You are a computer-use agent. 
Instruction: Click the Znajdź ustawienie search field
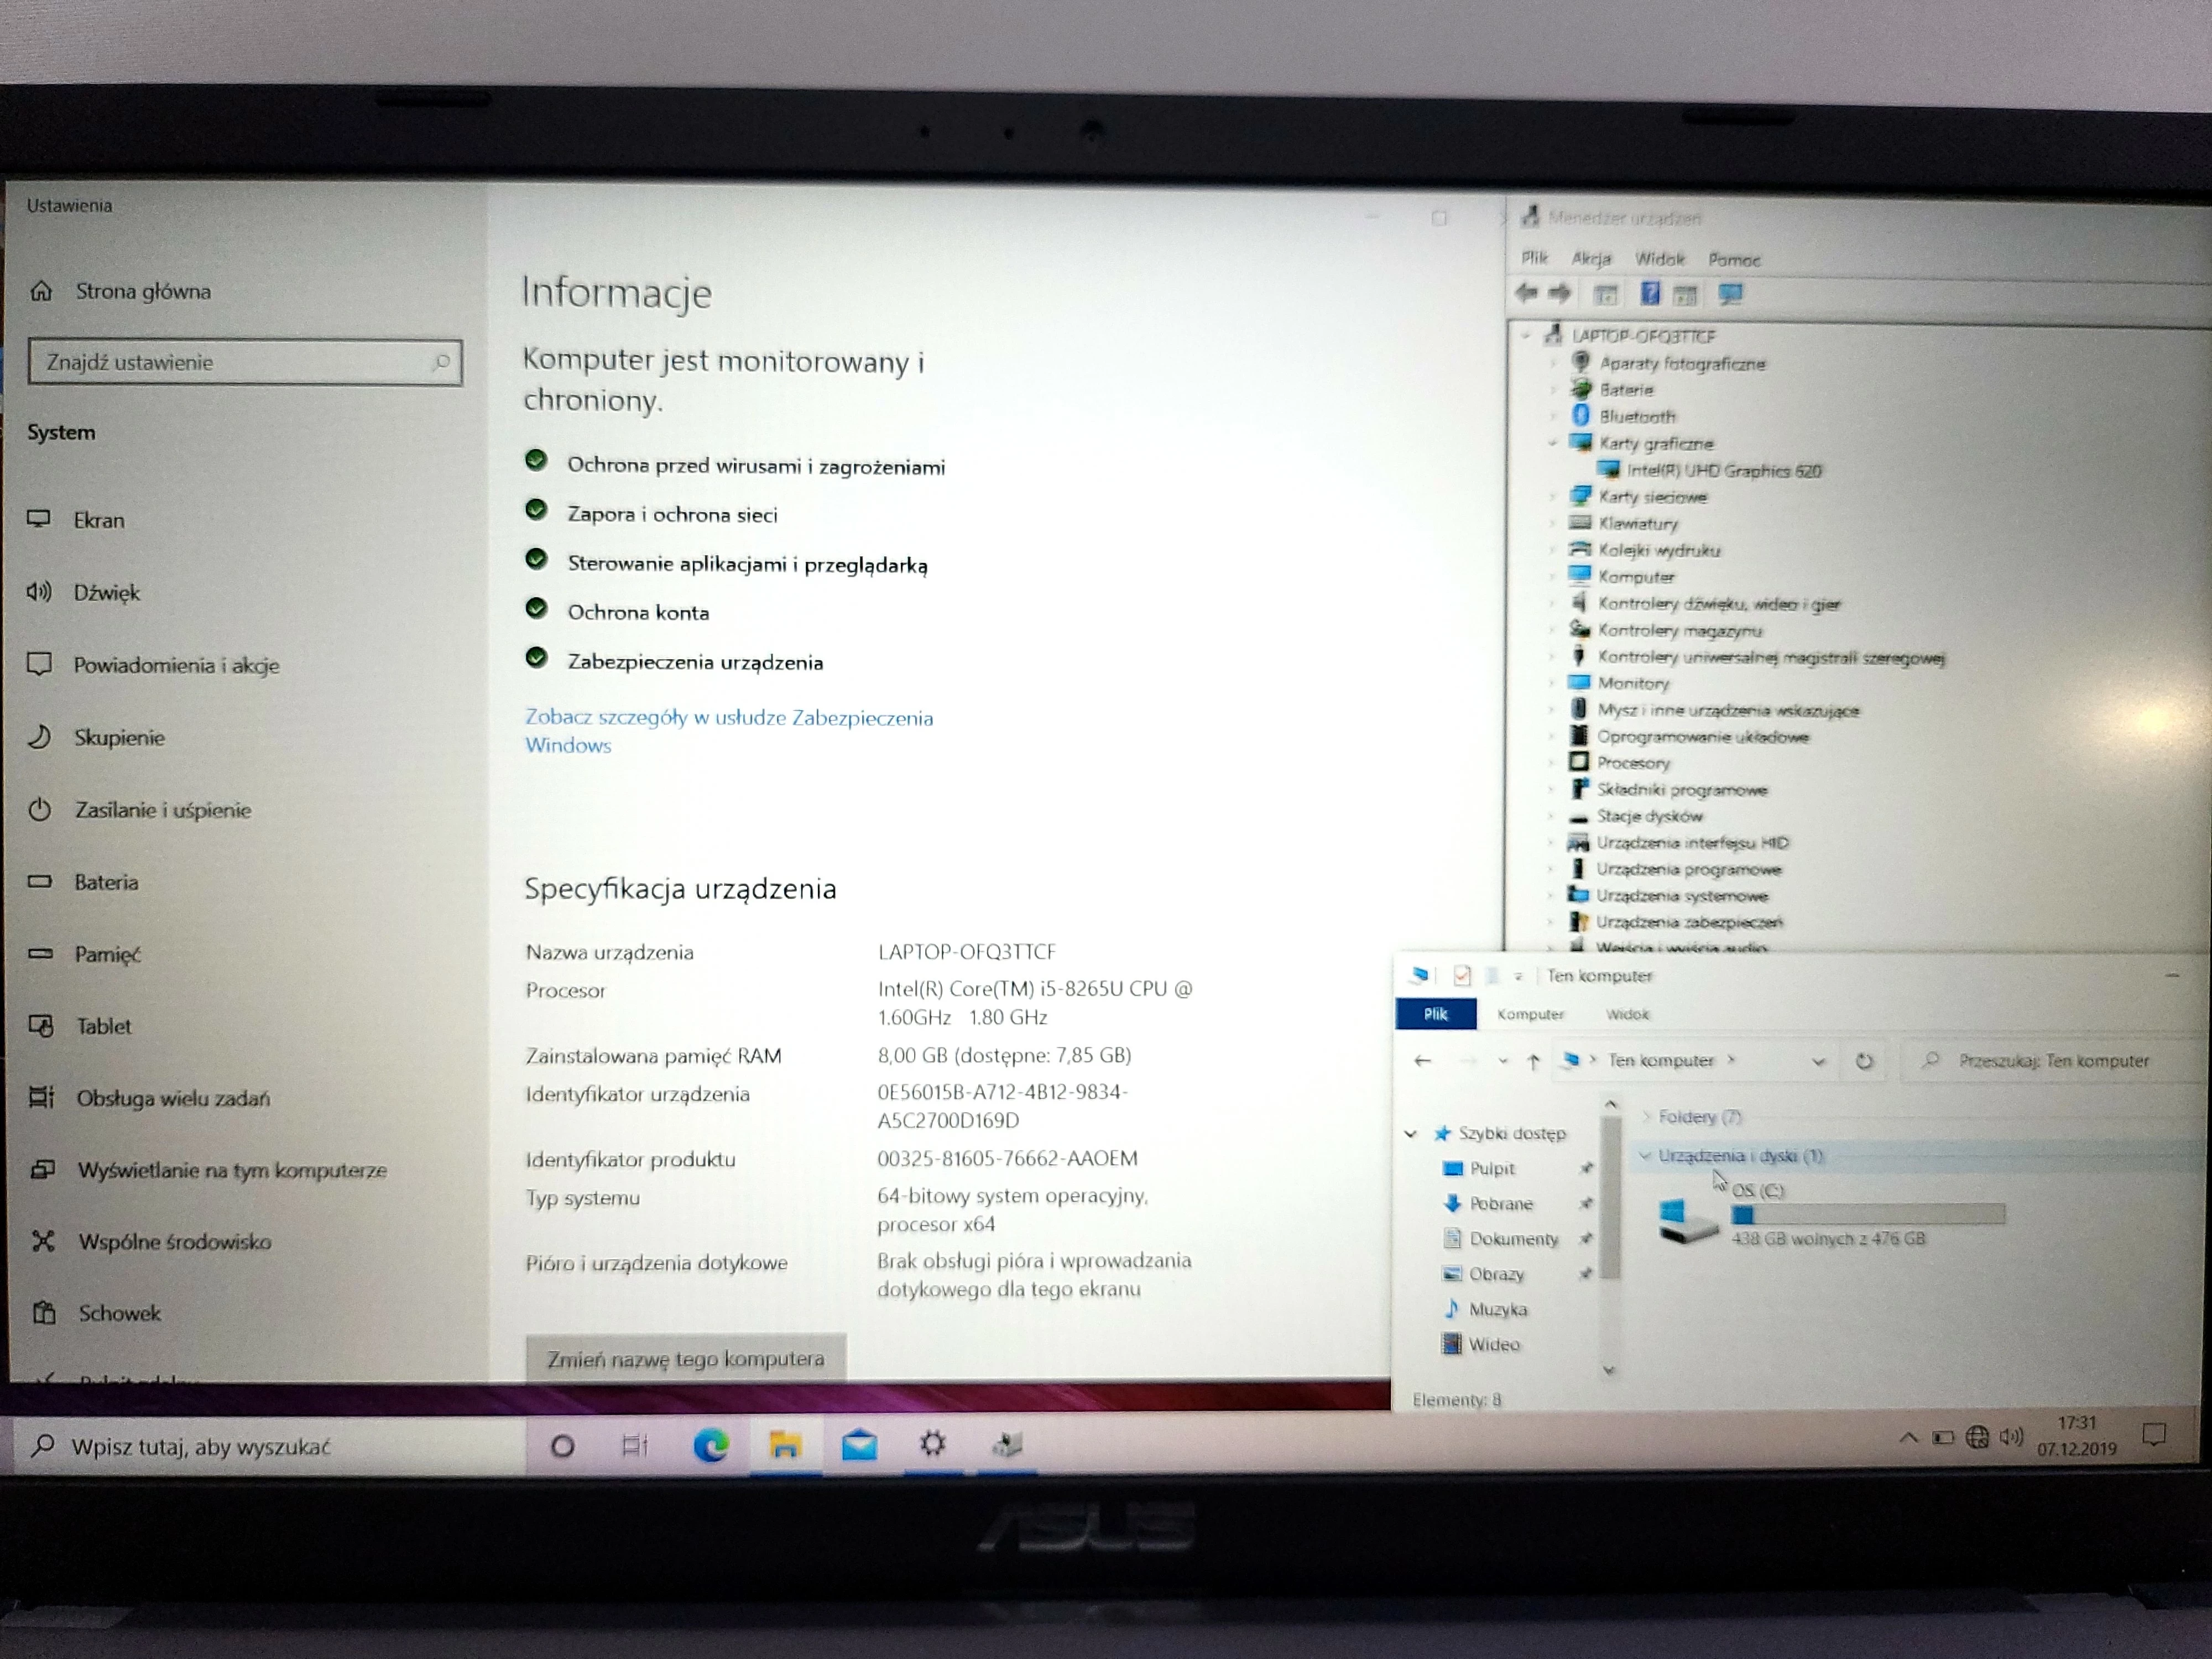coord(245,362)
